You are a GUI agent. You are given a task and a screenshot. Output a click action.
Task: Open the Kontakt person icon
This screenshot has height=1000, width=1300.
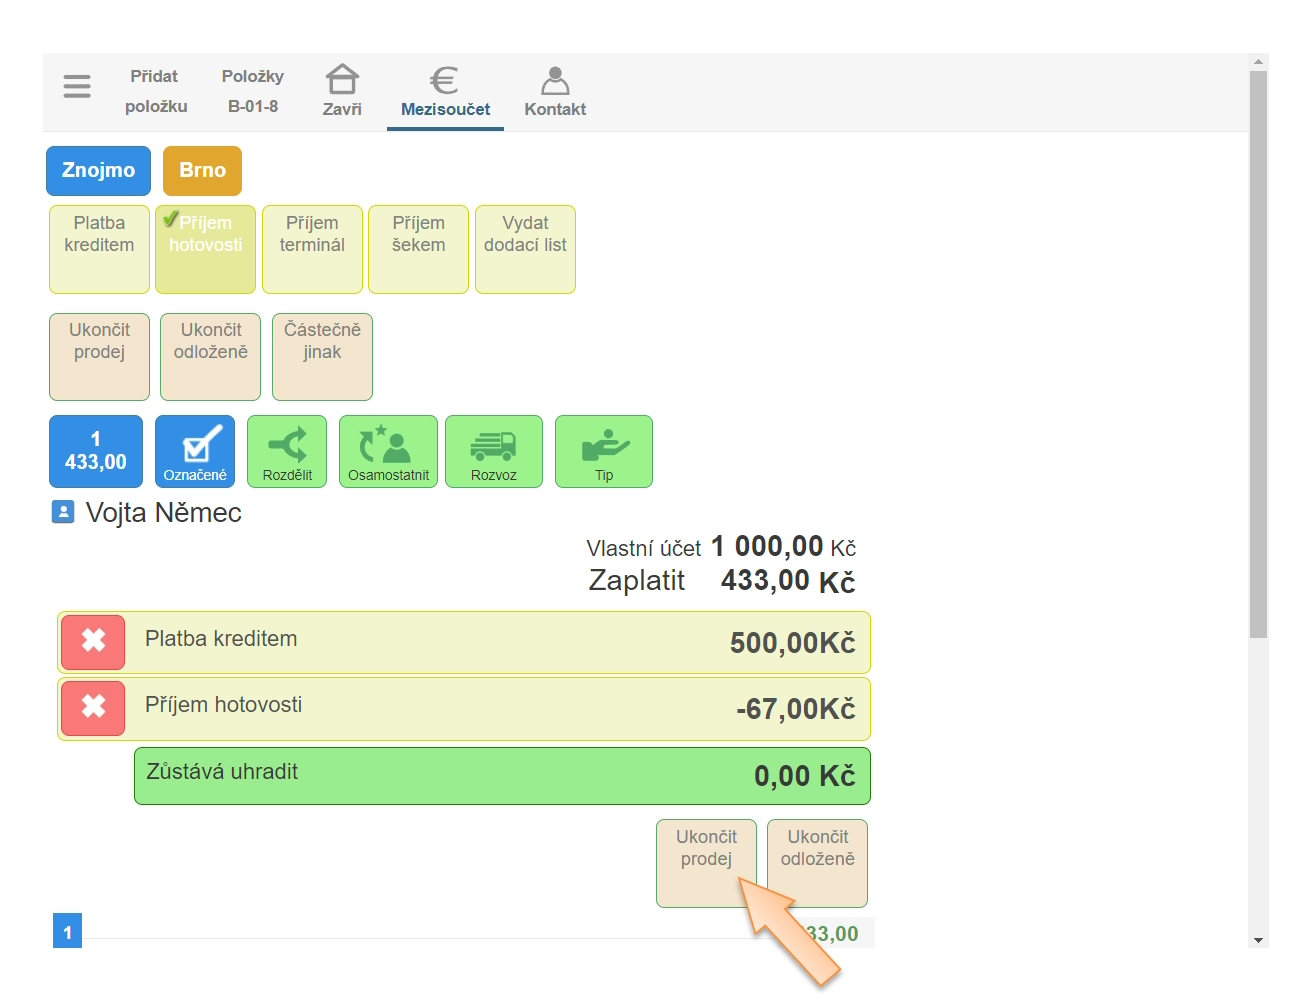(555, 80)
